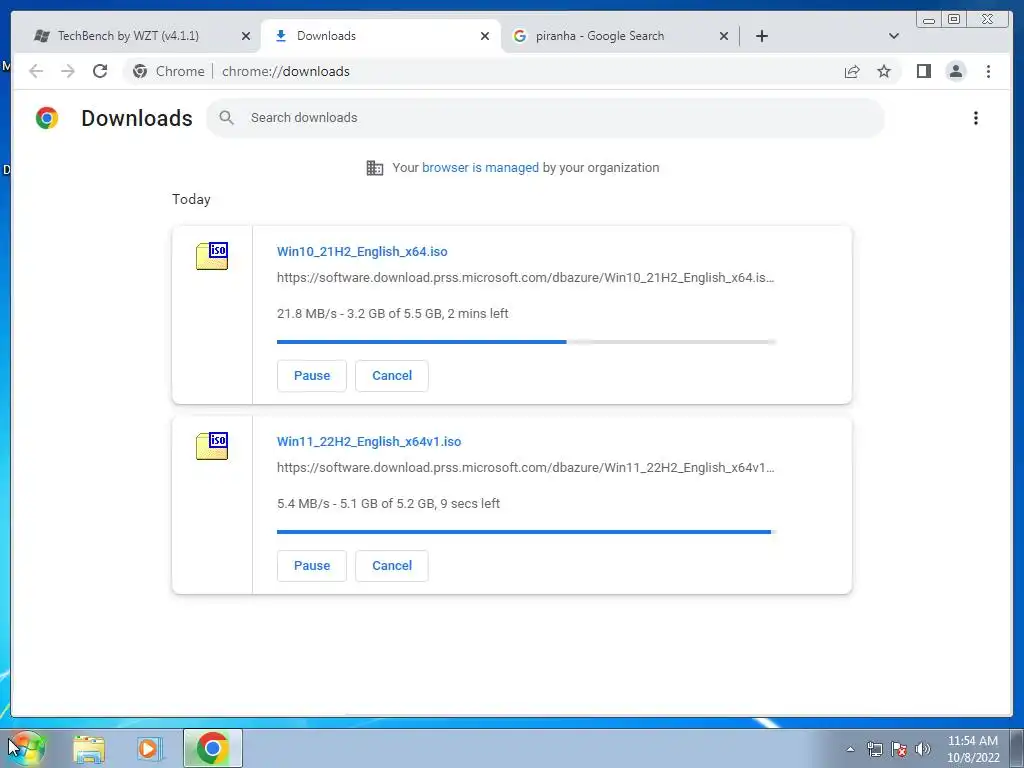Open the Win11_22H2_English_x64v1.iso file link

[369, 441]
